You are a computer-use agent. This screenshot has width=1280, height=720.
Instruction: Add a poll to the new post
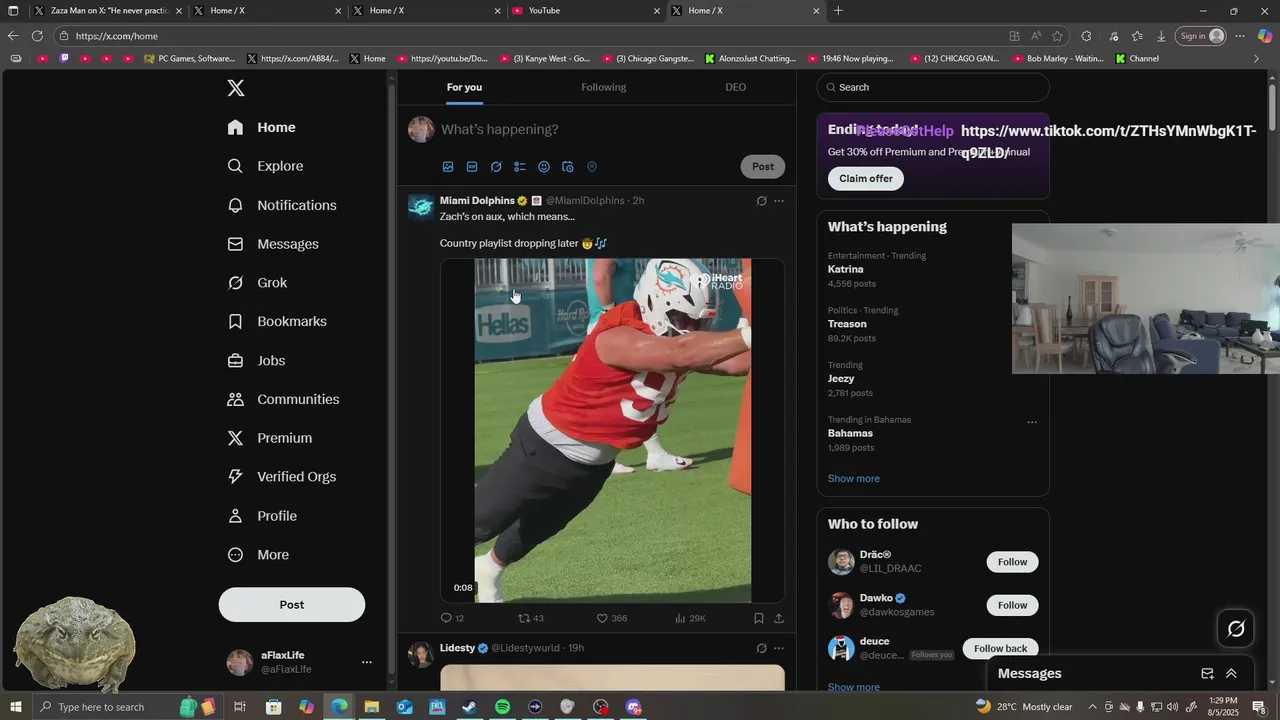[520, 167]
